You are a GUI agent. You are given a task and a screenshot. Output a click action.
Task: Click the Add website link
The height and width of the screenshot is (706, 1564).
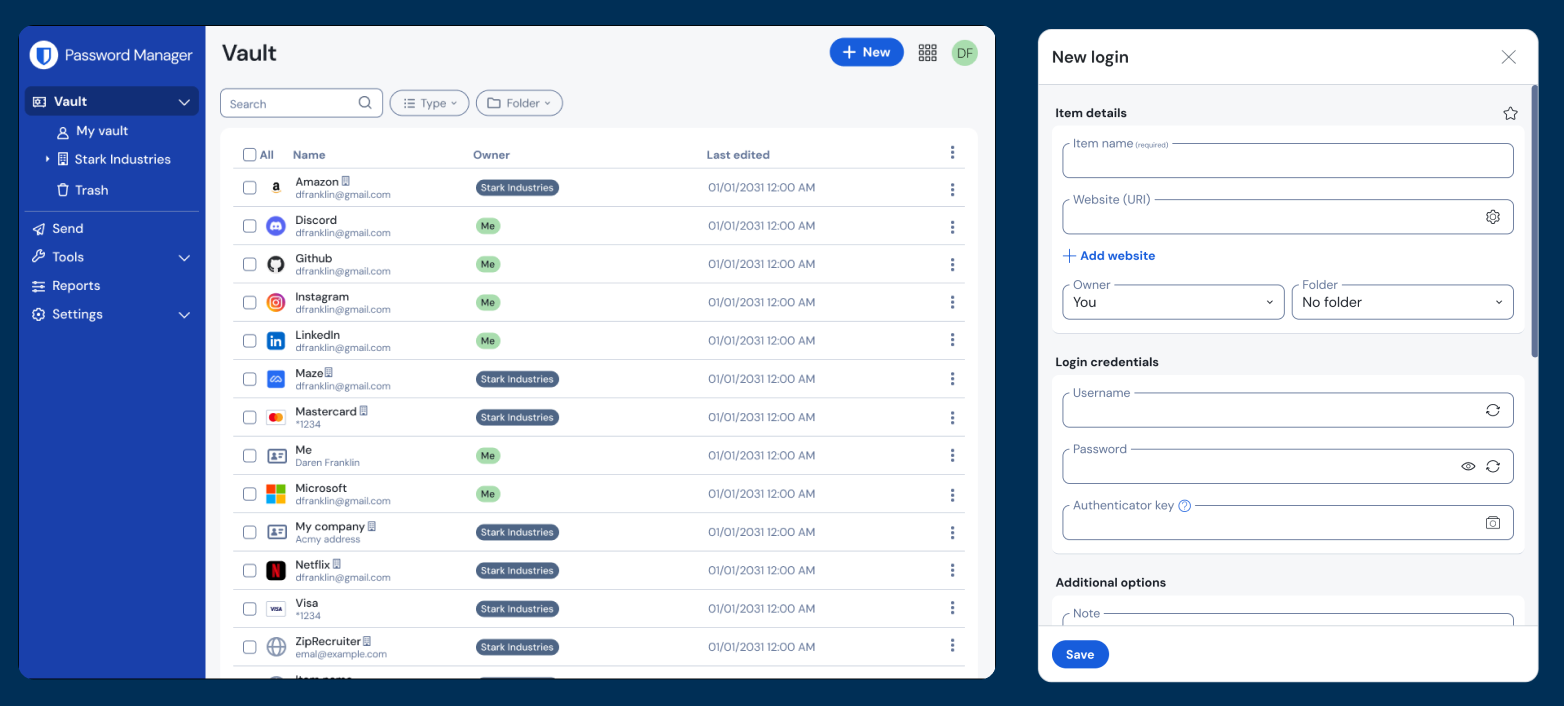click(x=1108, y=256)
